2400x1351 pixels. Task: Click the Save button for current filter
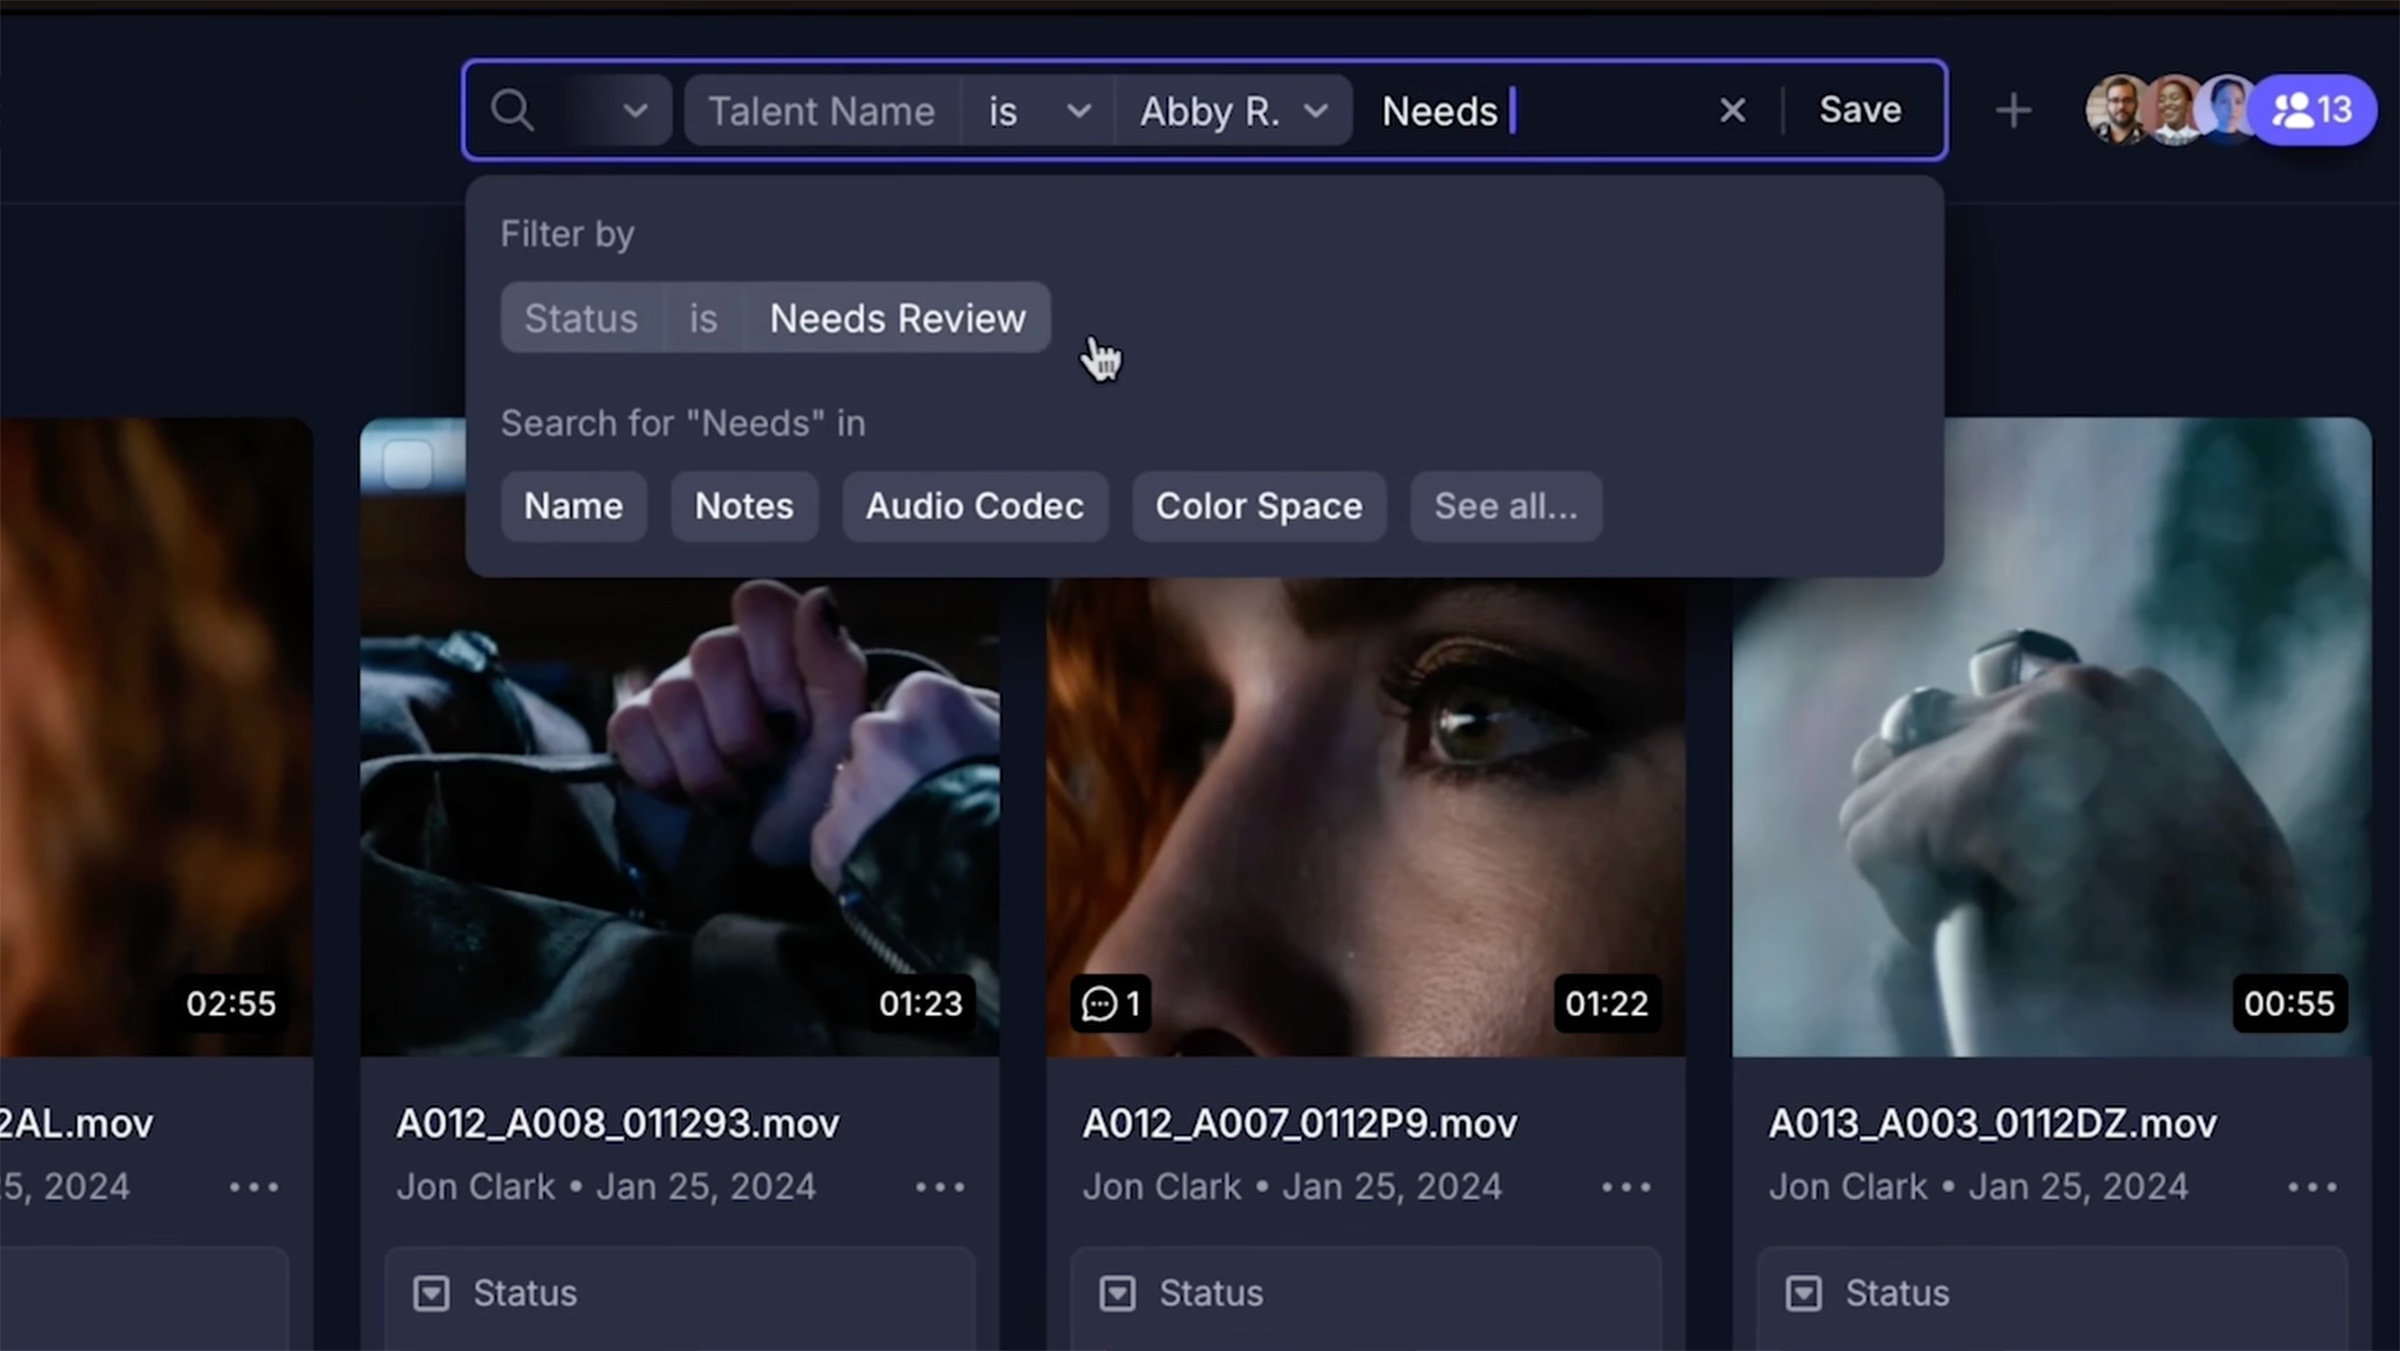[x=1859, y=109]
